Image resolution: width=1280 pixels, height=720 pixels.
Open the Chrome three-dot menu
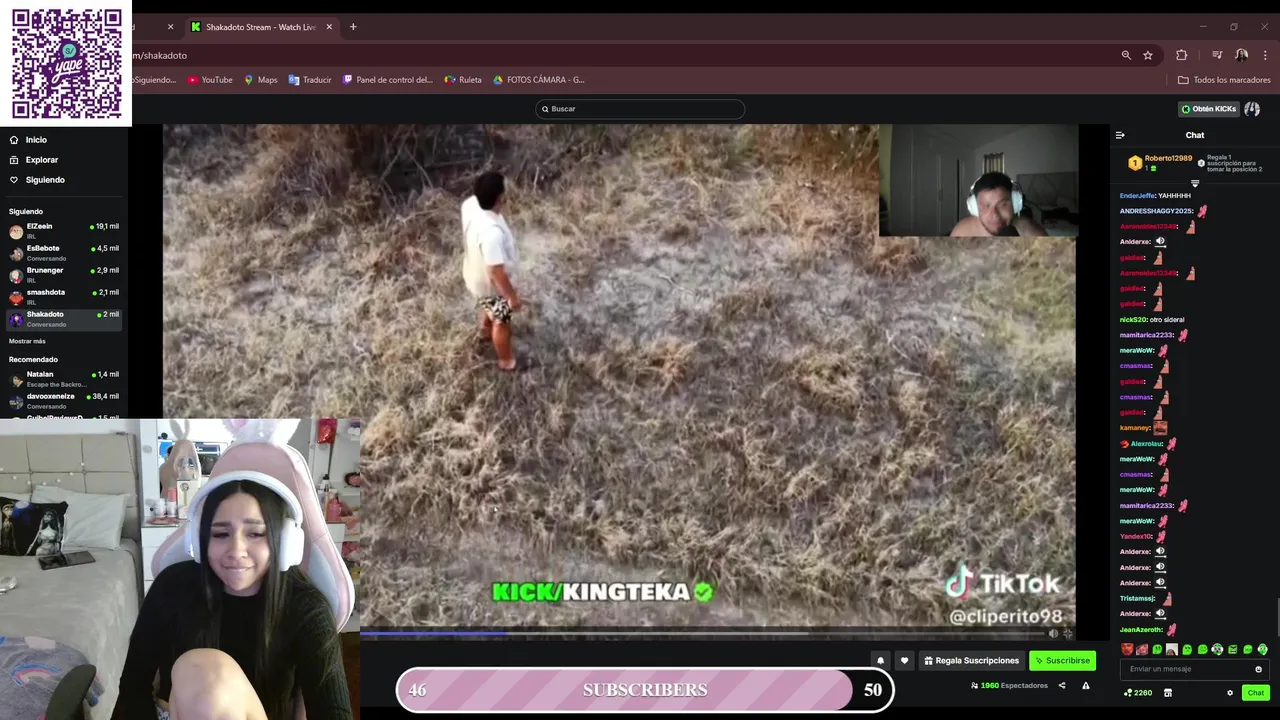1266,55
